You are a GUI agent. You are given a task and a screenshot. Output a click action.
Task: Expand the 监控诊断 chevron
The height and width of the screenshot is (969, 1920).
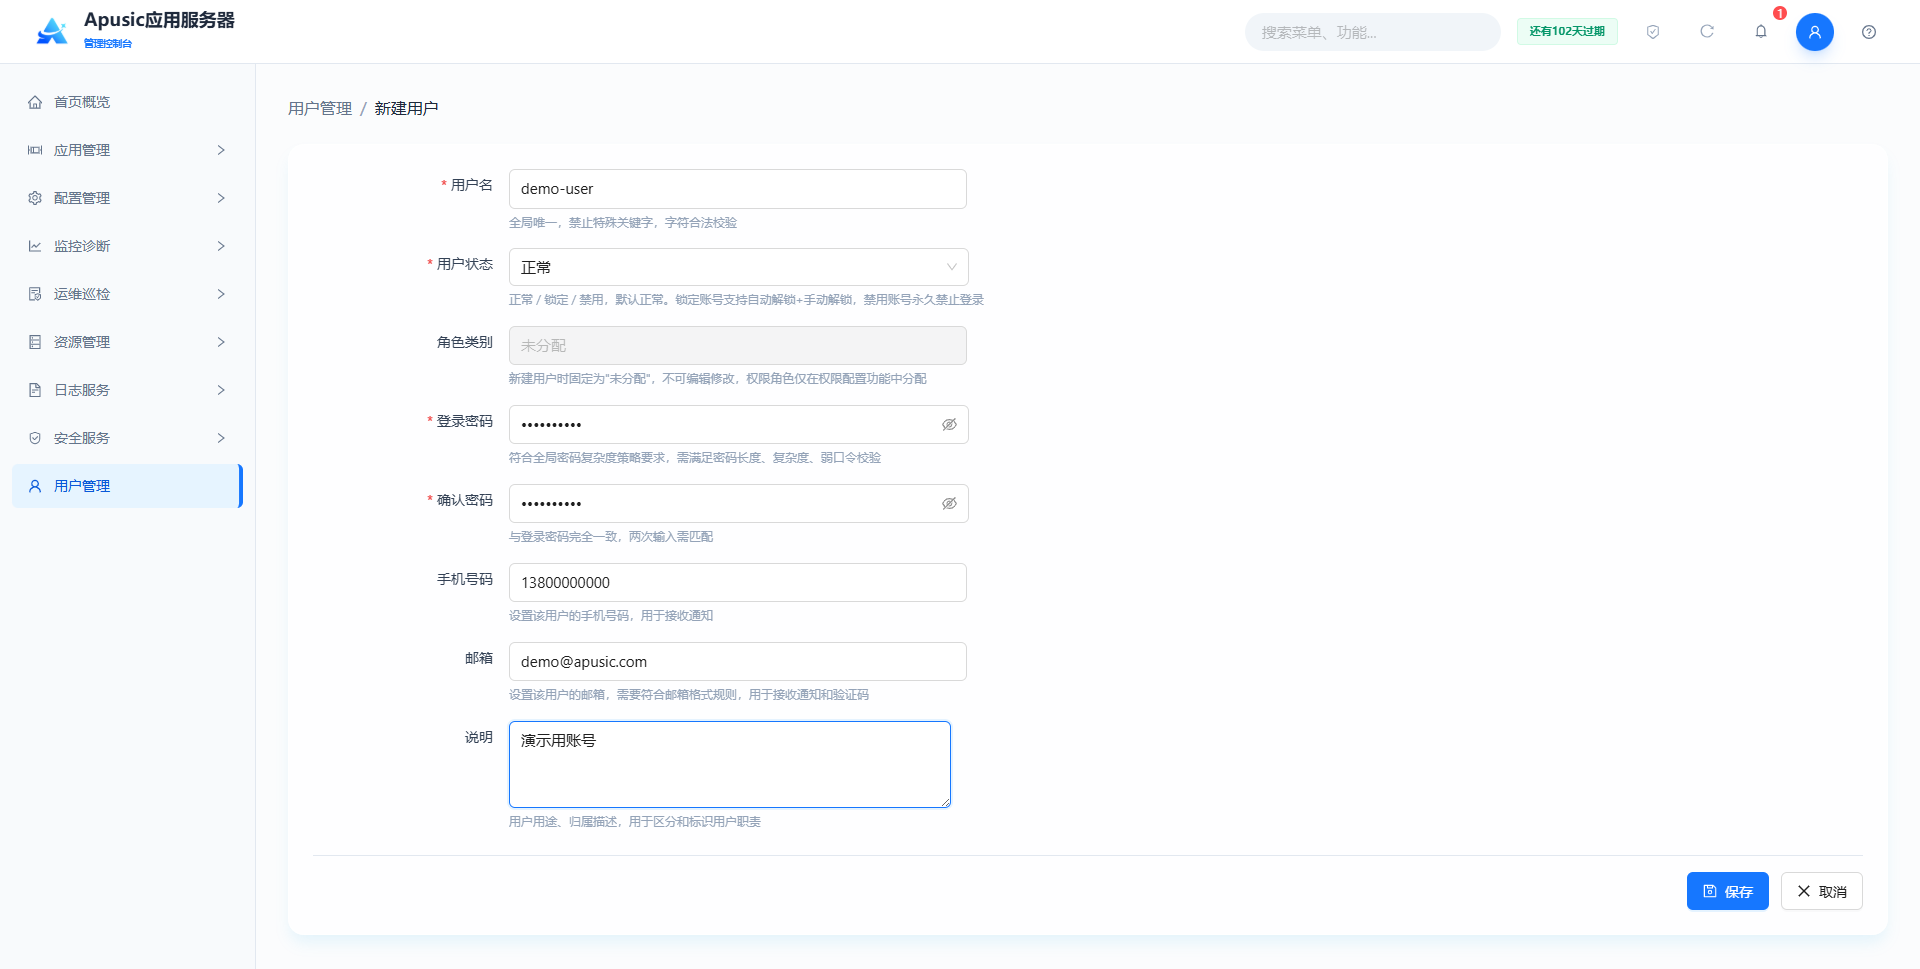(x=221, y=246)
